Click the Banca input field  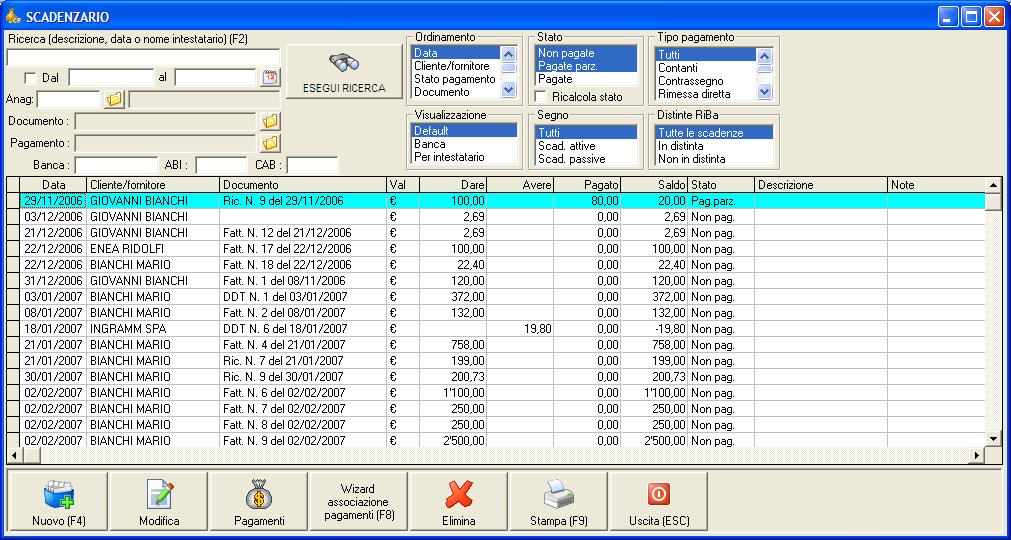tap(116, 165)
